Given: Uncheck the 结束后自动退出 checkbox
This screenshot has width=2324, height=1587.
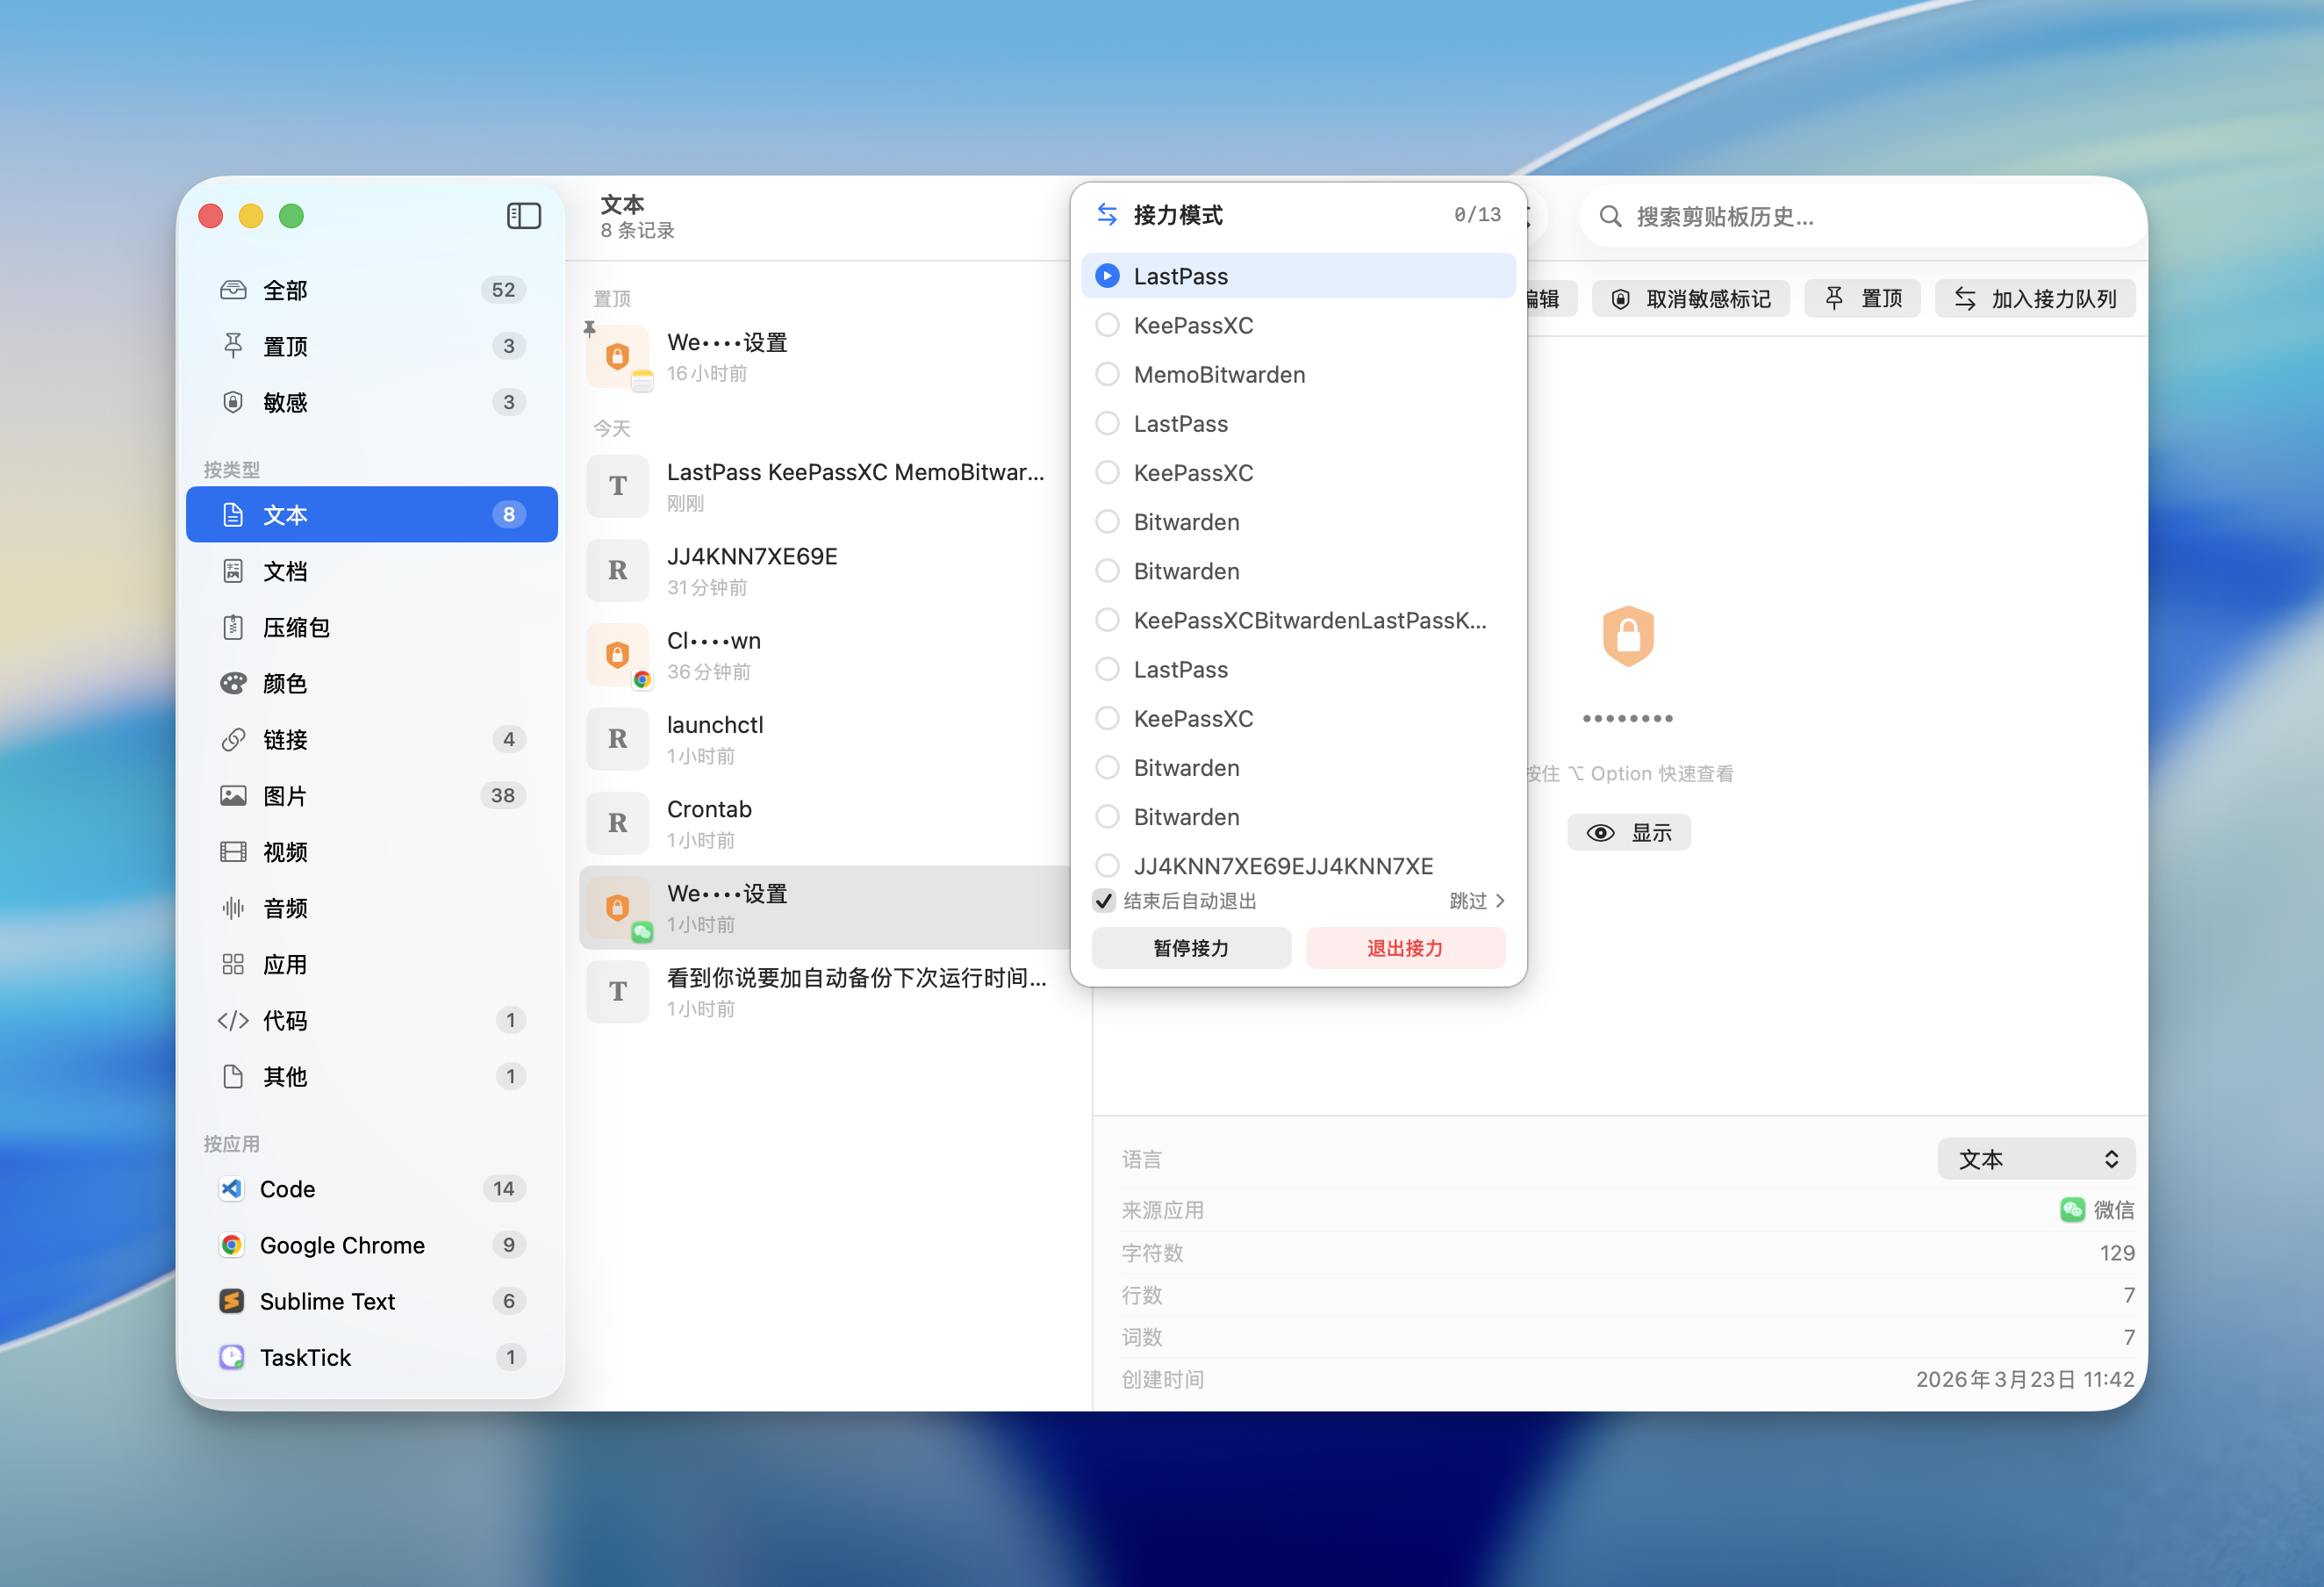Looking at the screenshot, I should click(1104, 901).
